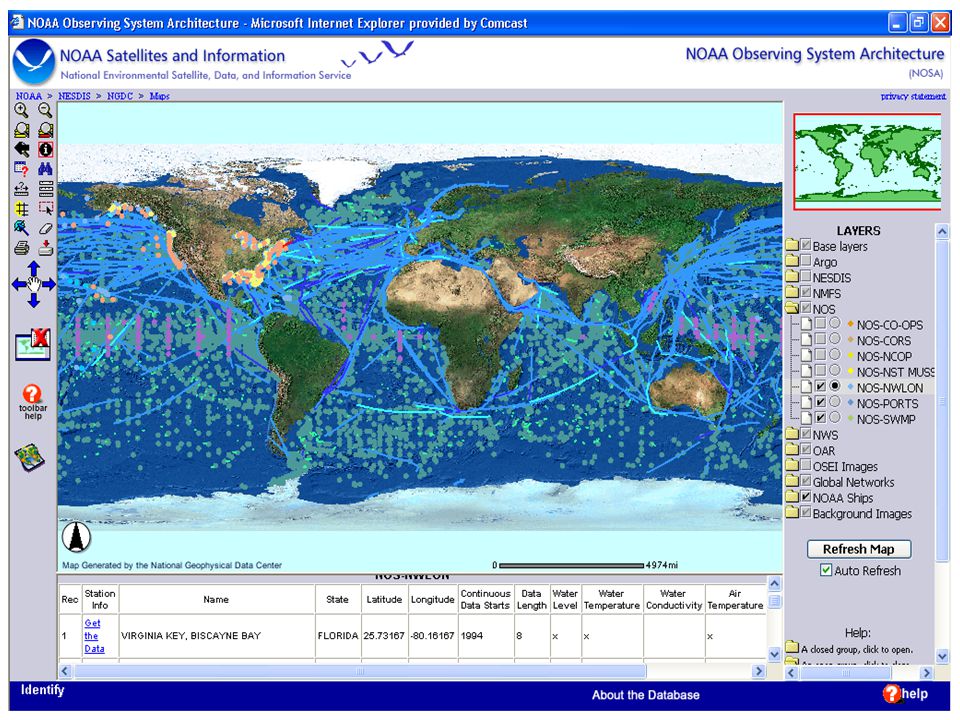Enable the NOS-CORS layer checkbox
Viewport: 960px width, 720px height.
coord(820,339)
